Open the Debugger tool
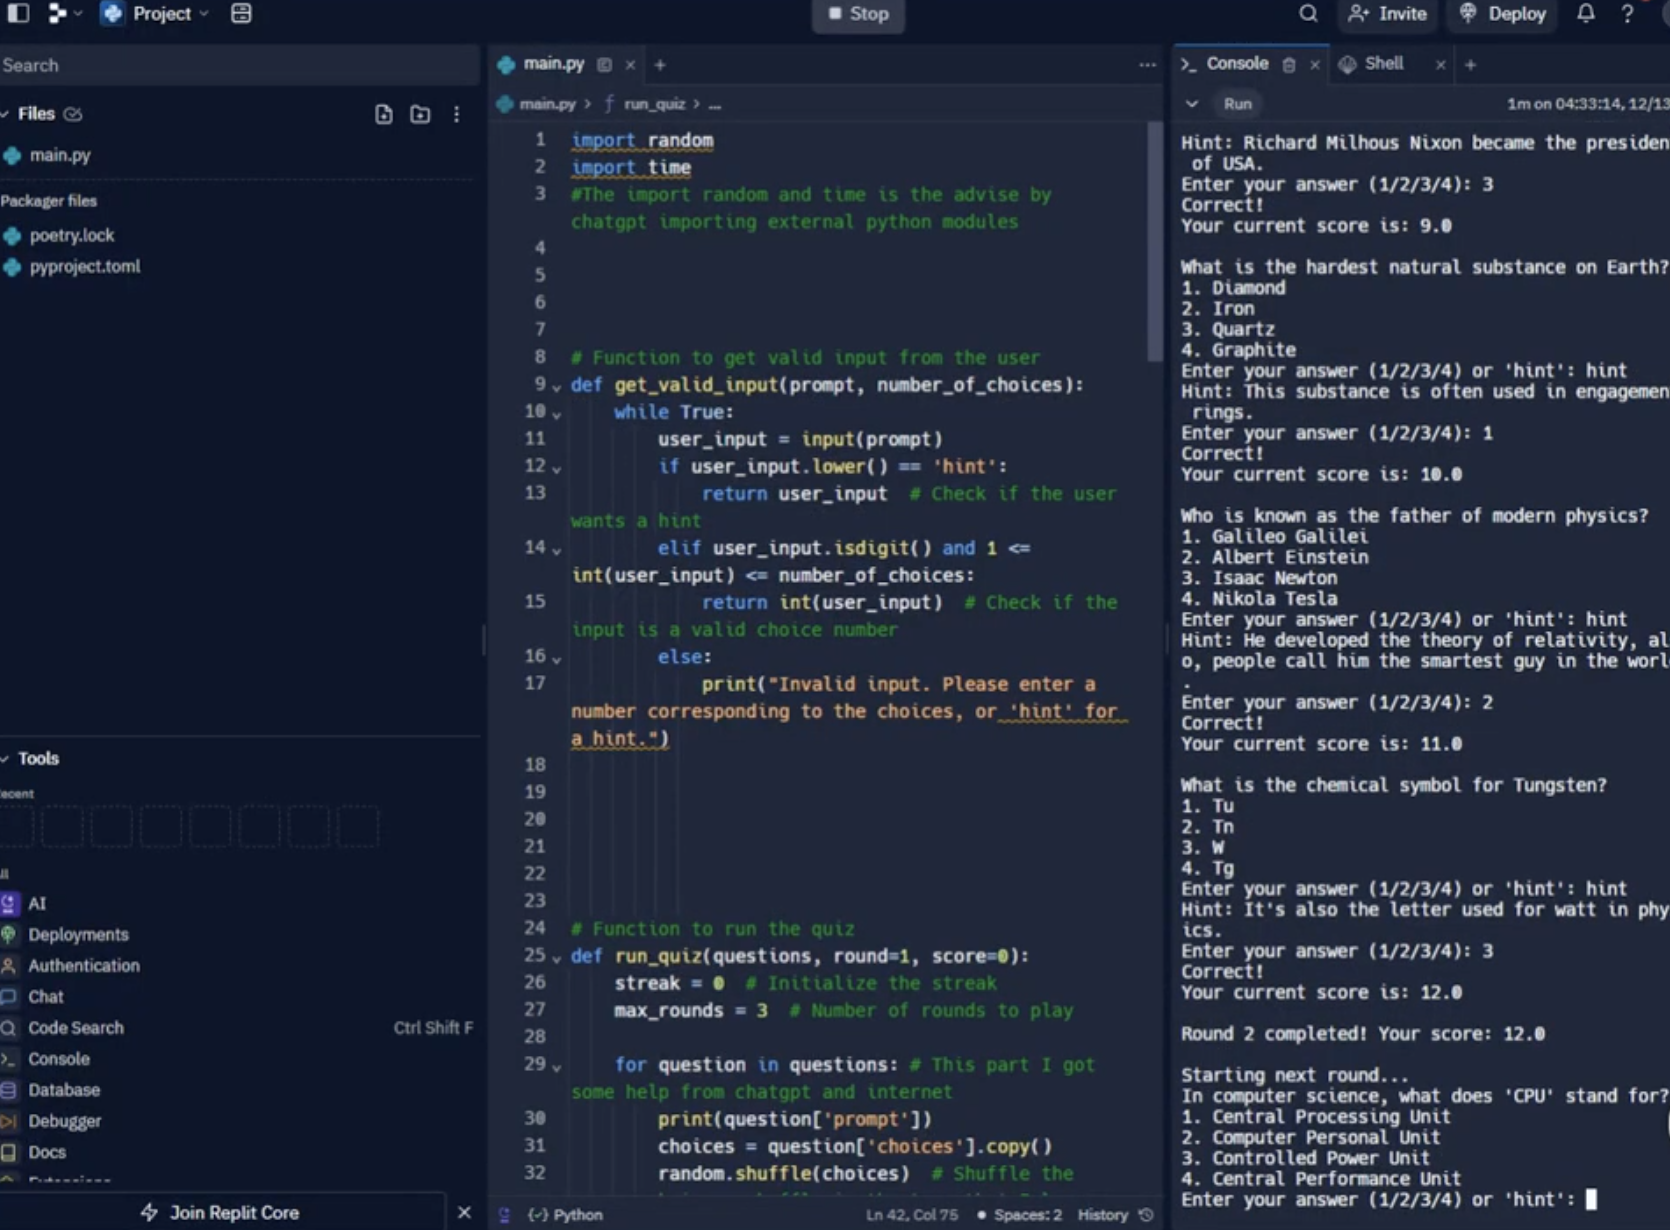Image resolution: width=1670 pixels, height=1230 pixels. [x=65, y=1120]
